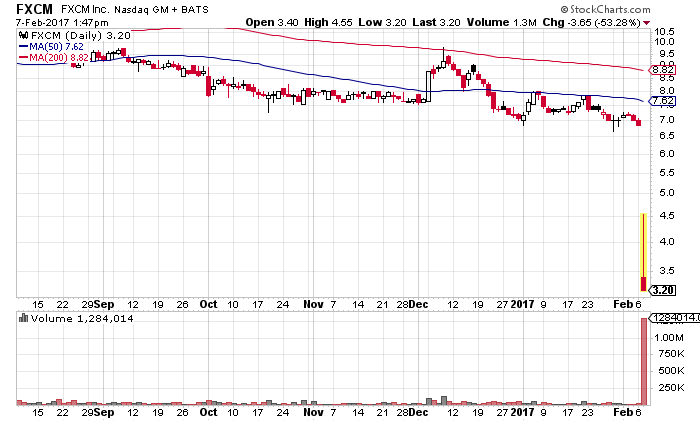Click the Low 3.20 value
This screenshot has width=700, height=421.
point(382,22)
